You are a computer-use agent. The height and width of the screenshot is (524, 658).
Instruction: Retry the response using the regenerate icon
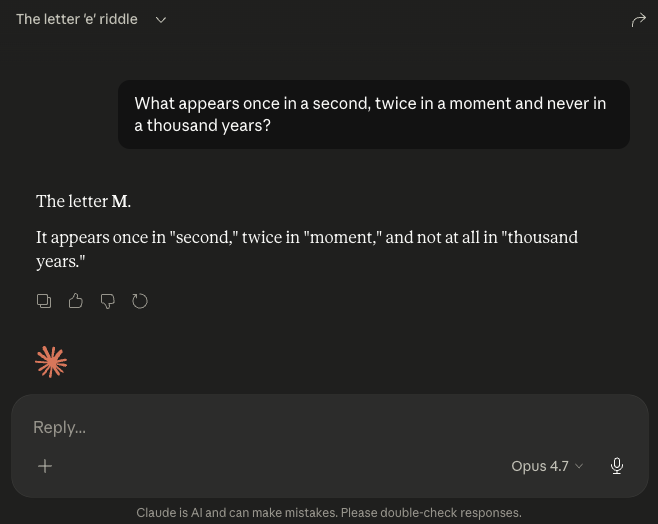click(x=140, y=301)
